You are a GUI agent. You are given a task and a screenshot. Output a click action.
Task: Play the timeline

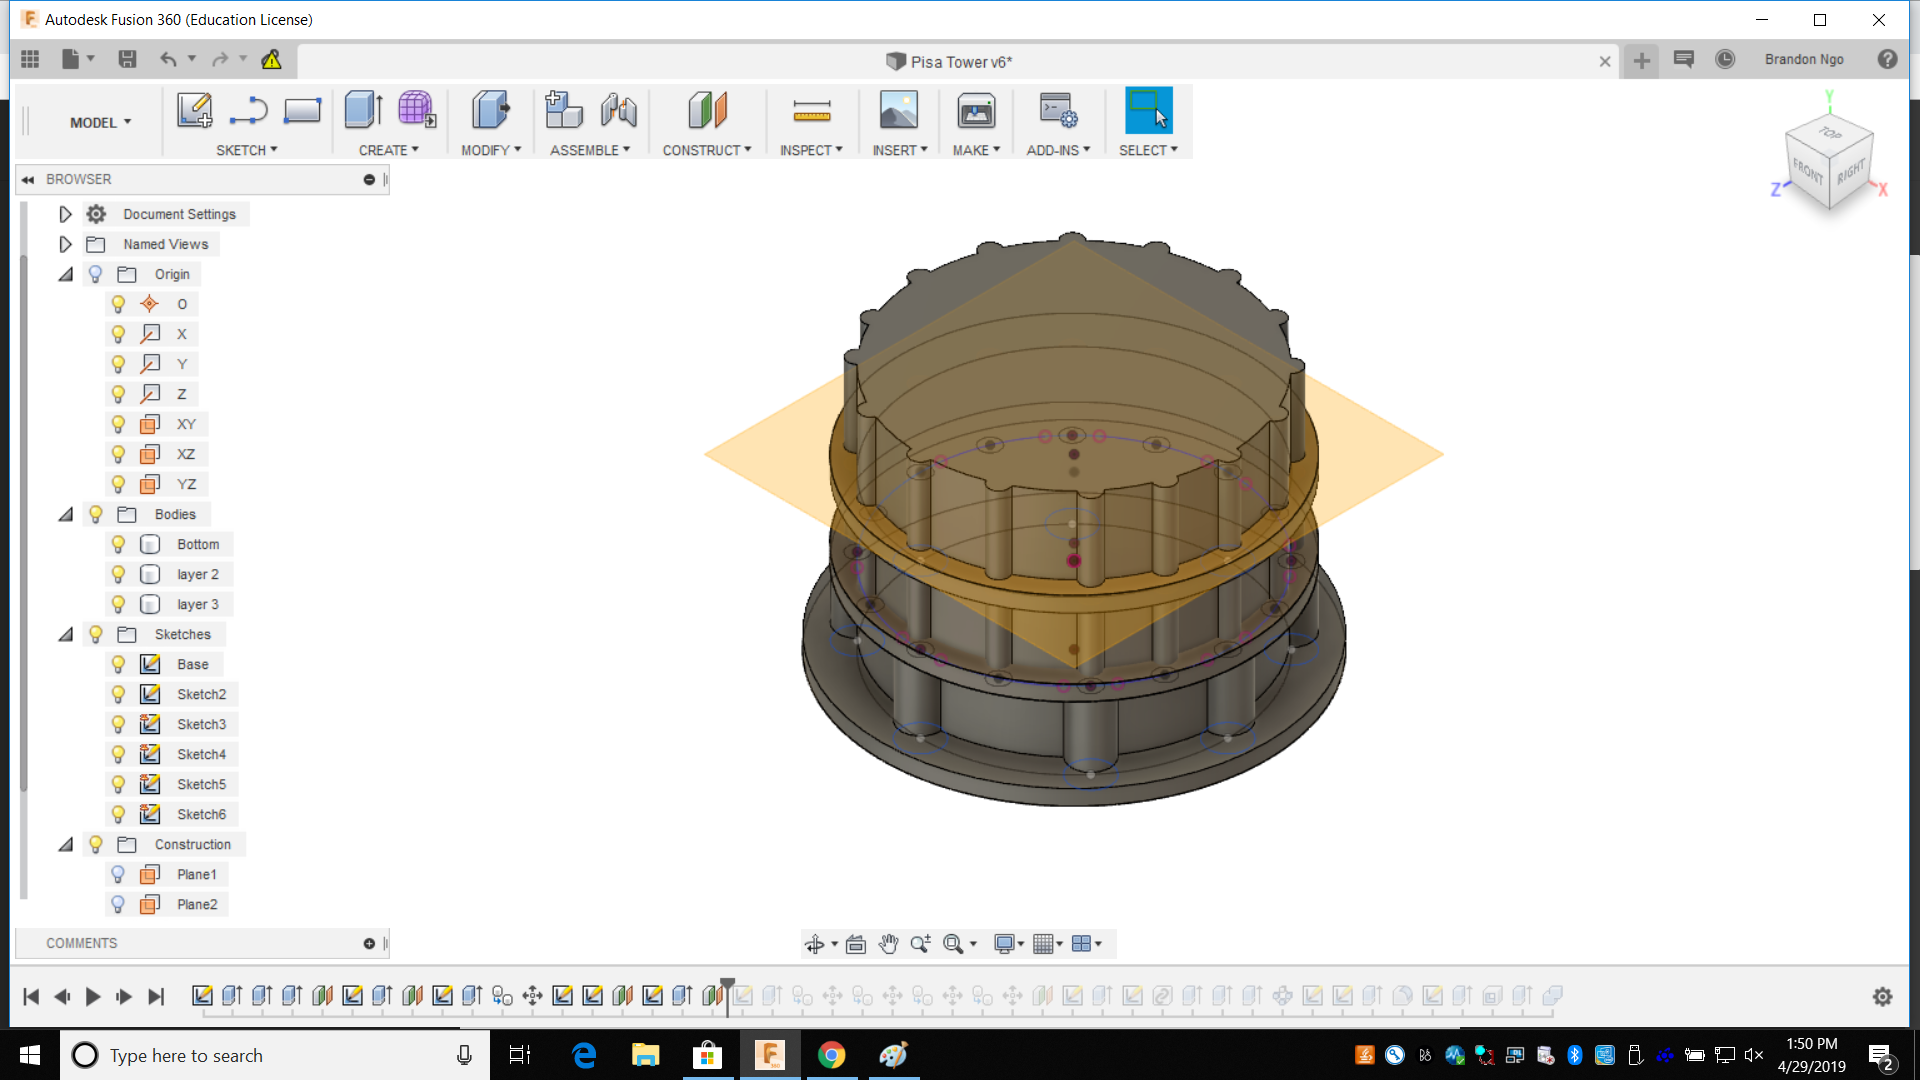pos(93,996)
